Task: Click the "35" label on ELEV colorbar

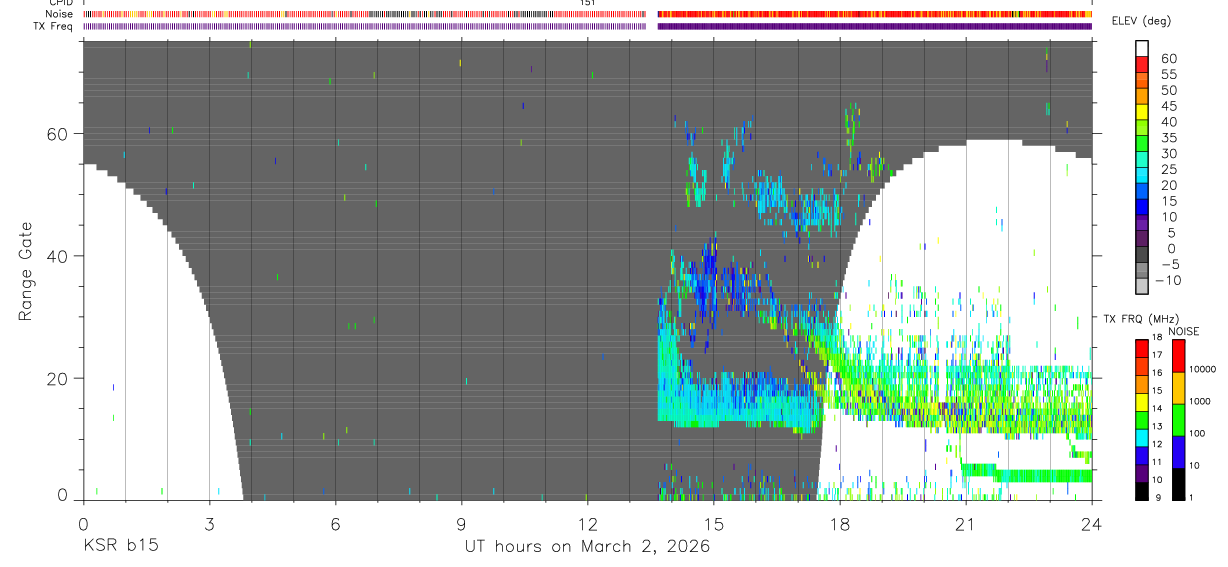Action: [x=1168, y=138]
